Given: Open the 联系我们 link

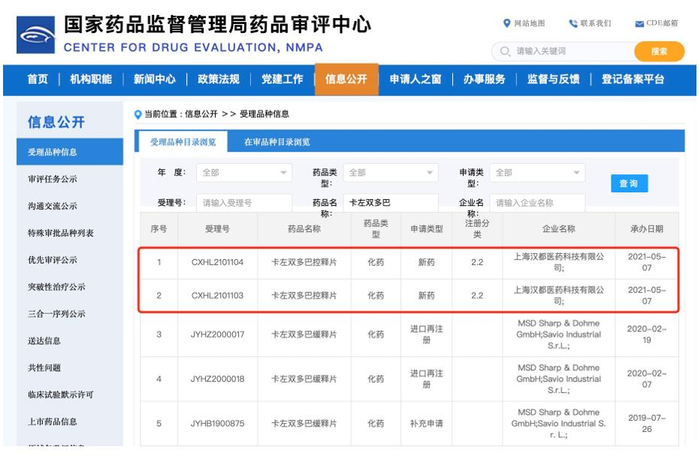Looking at the screenshot, I should pyautogui.click(x=596, y=23).
